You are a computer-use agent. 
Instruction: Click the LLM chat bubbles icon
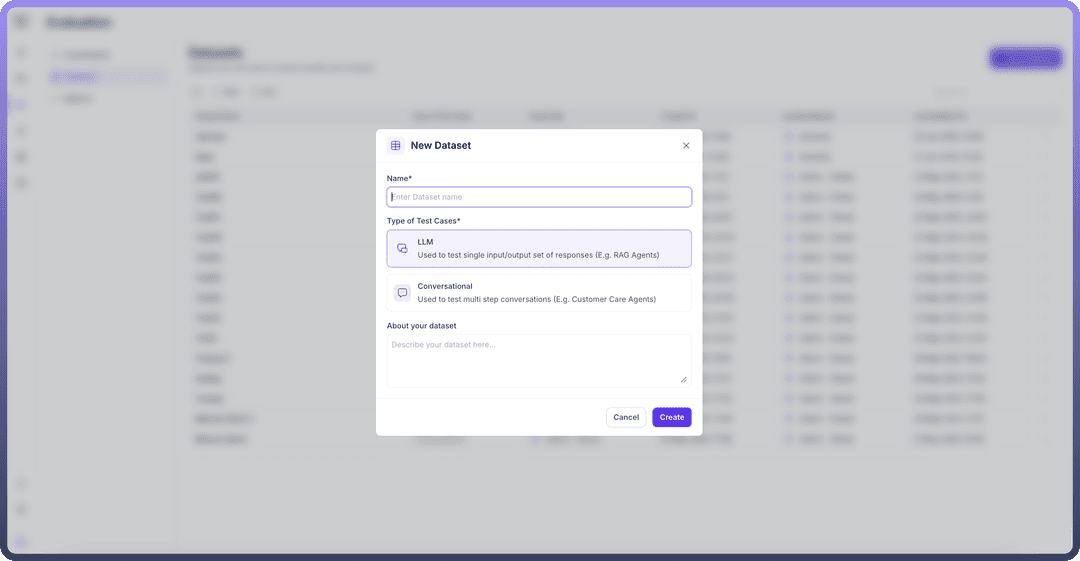402,249
